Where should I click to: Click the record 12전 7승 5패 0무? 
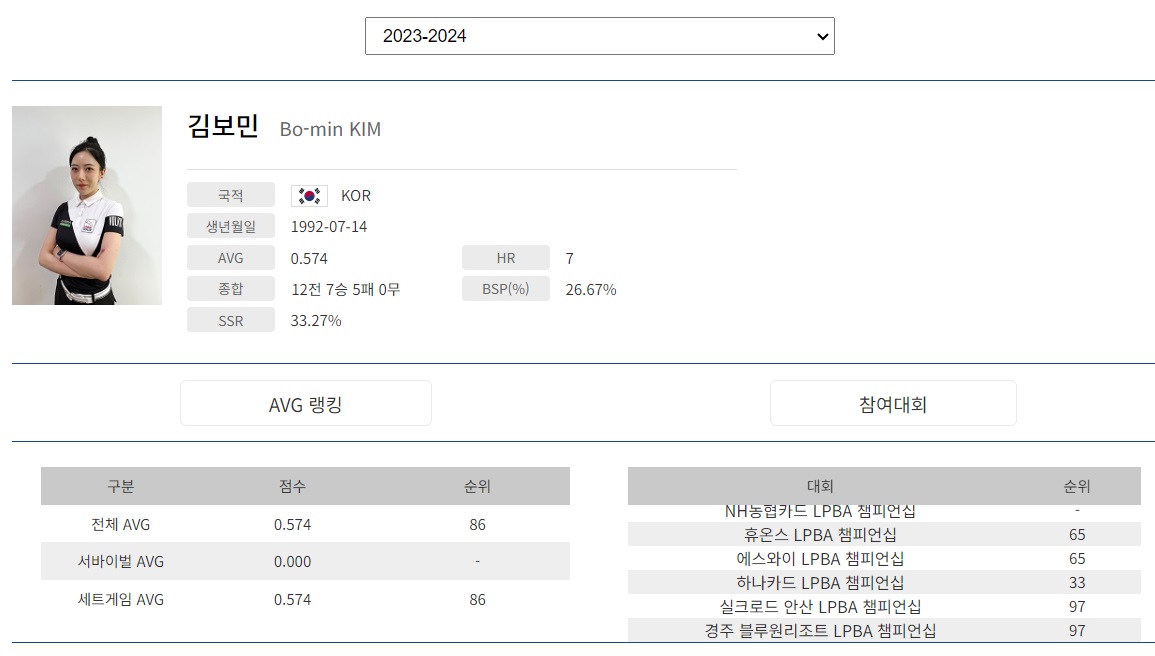(x=345, y=289)
